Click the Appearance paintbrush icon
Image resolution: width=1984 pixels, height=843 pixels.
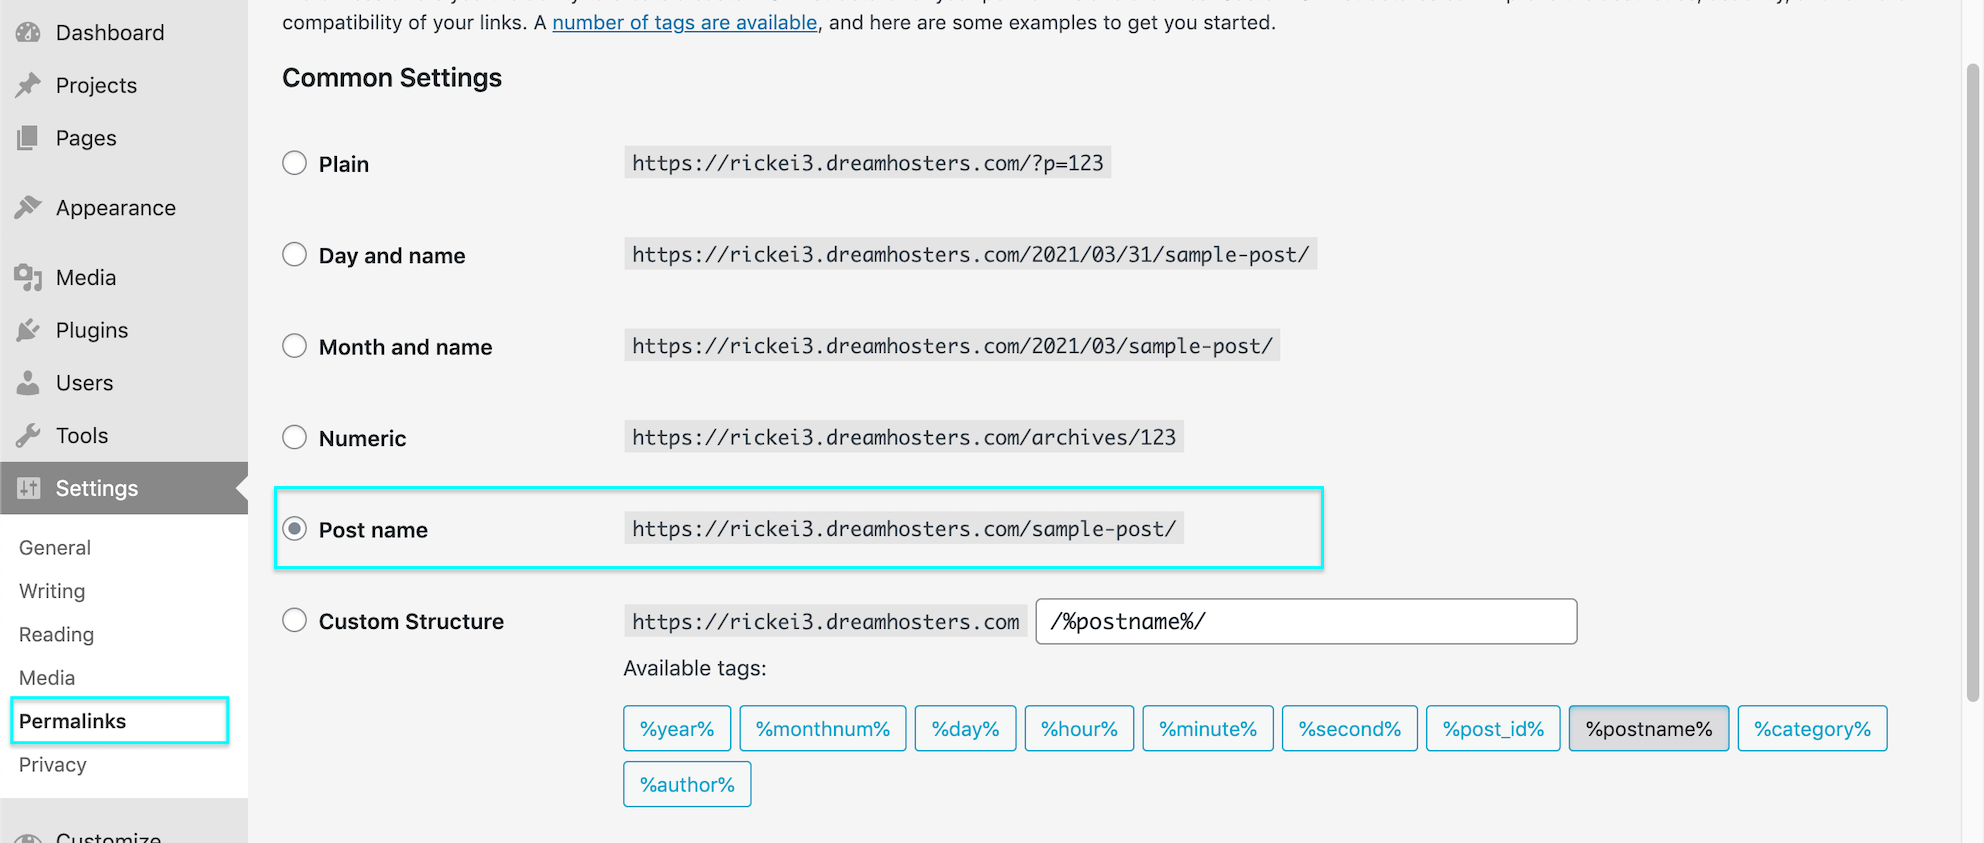pos(28,208)
